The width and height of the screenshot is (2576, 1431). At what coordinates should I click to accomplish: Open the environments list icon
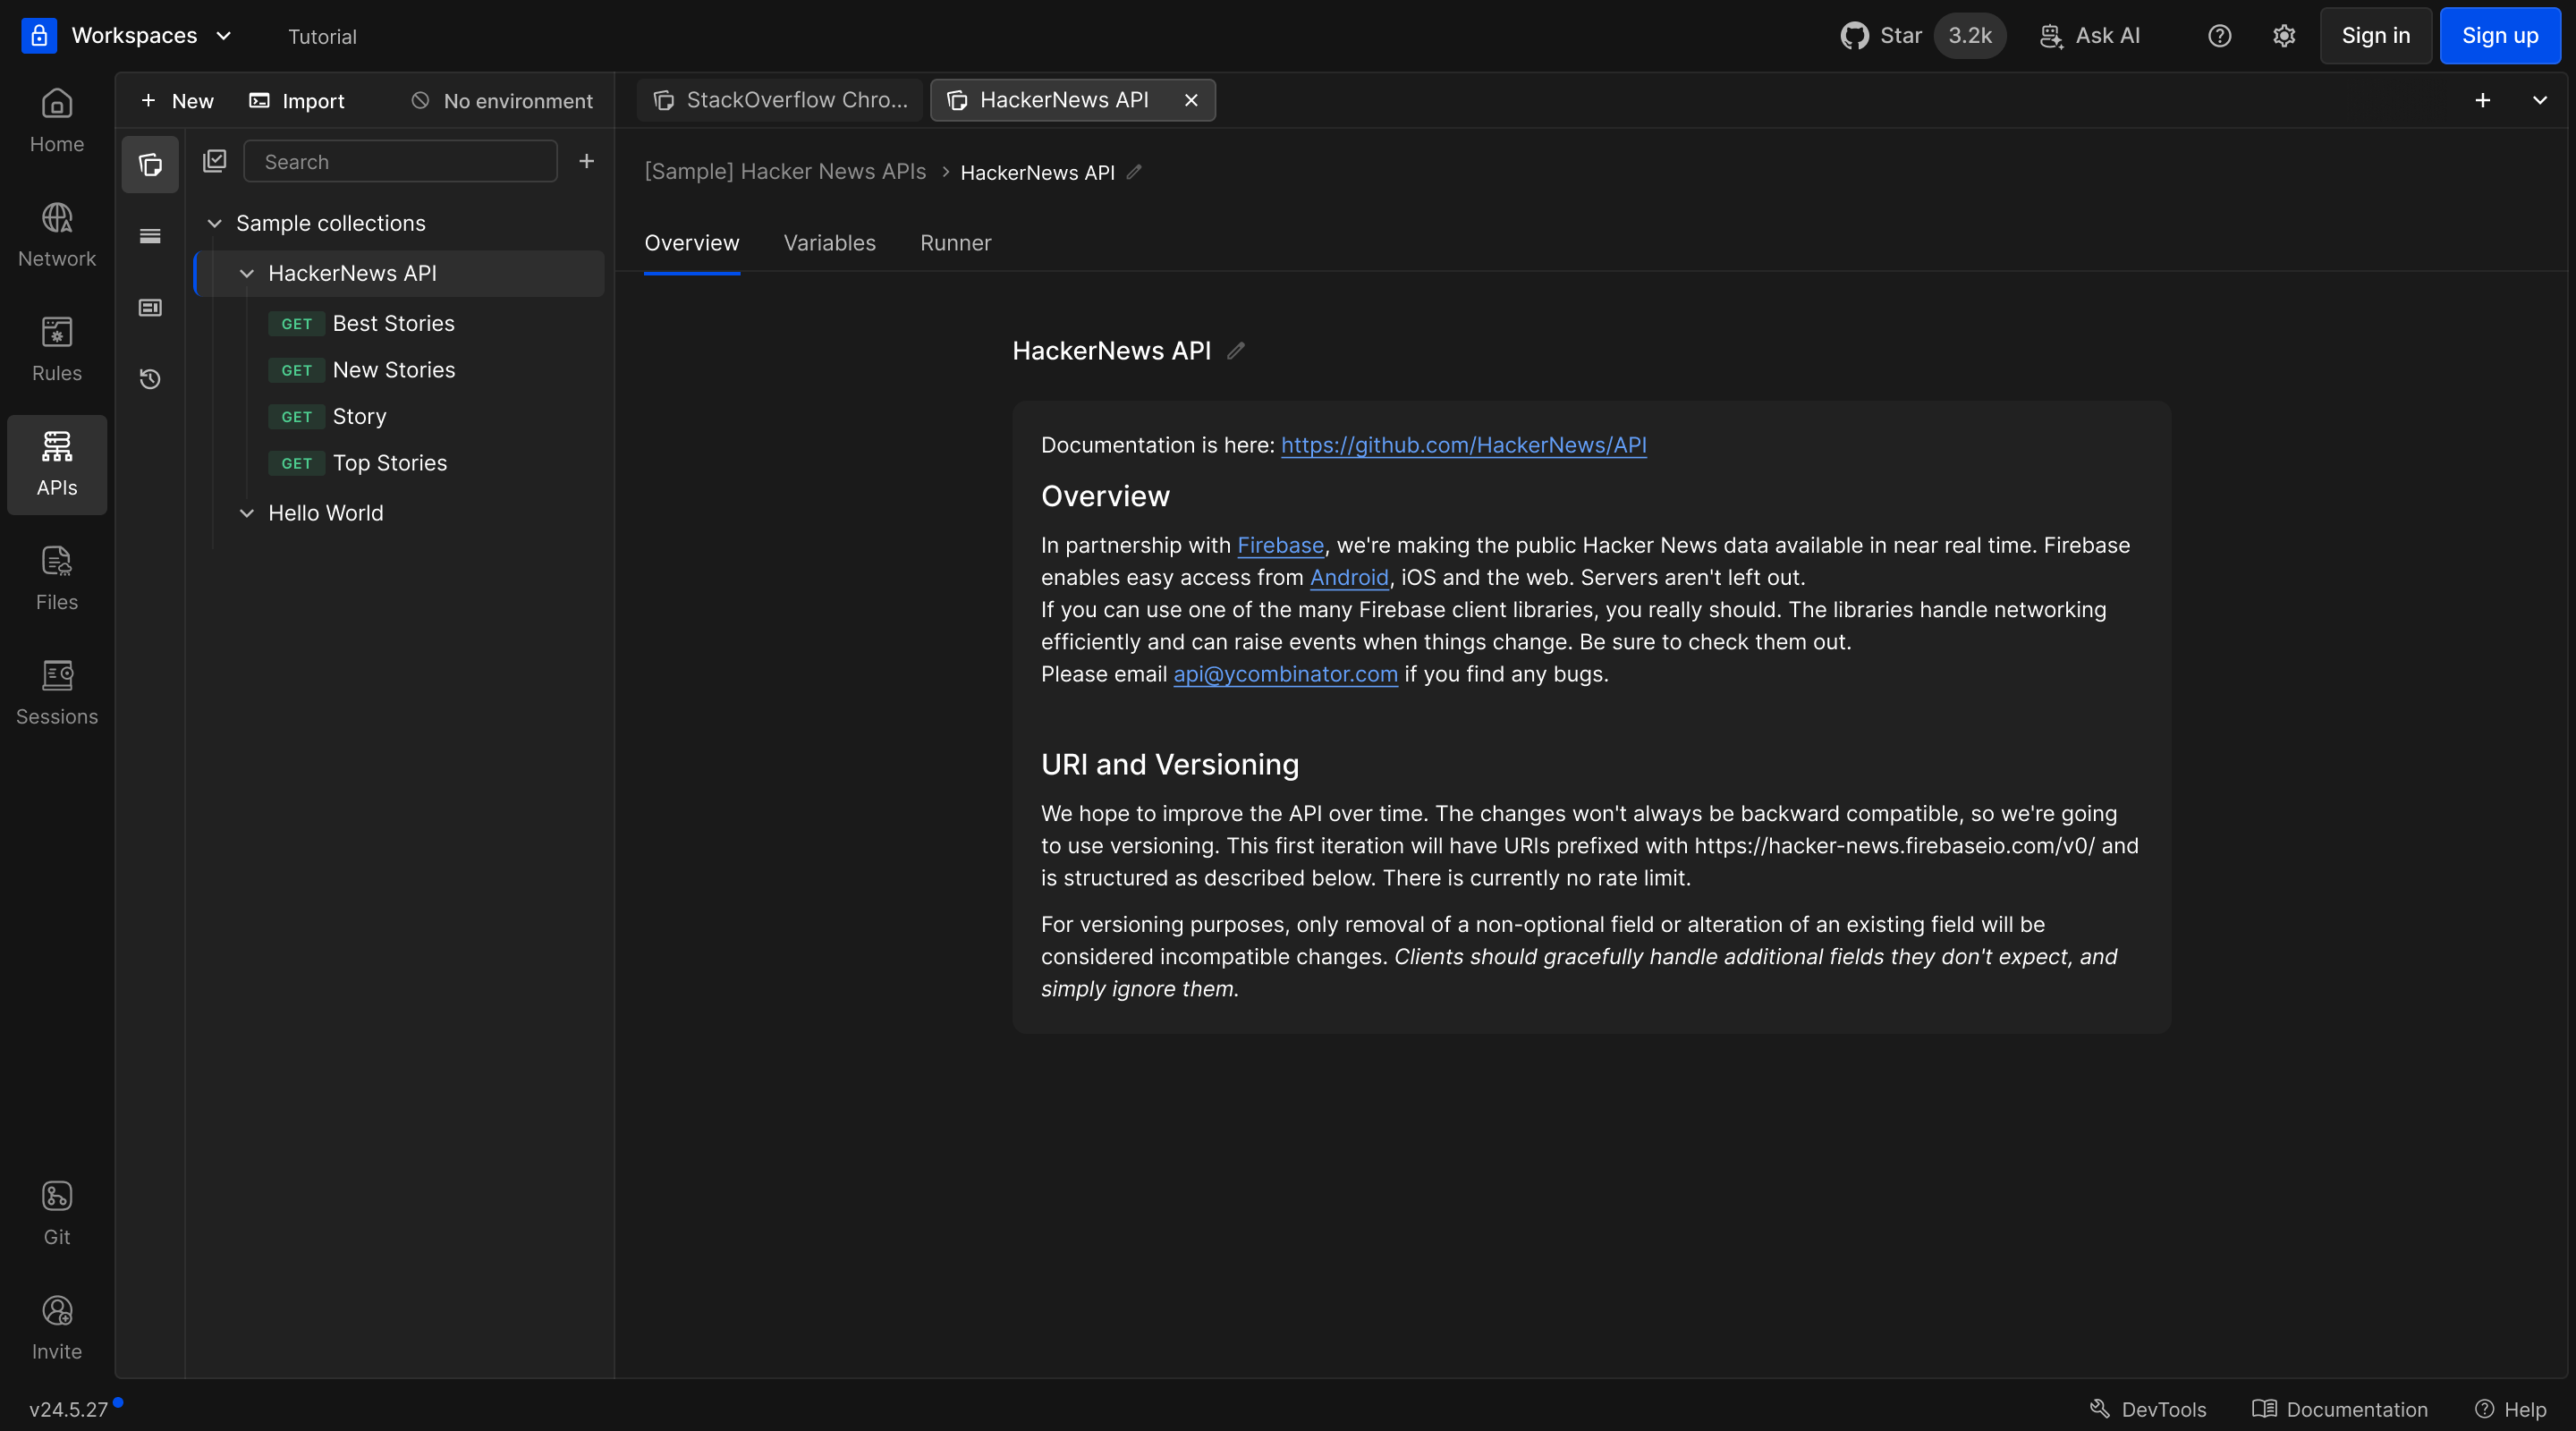(150, 236)
